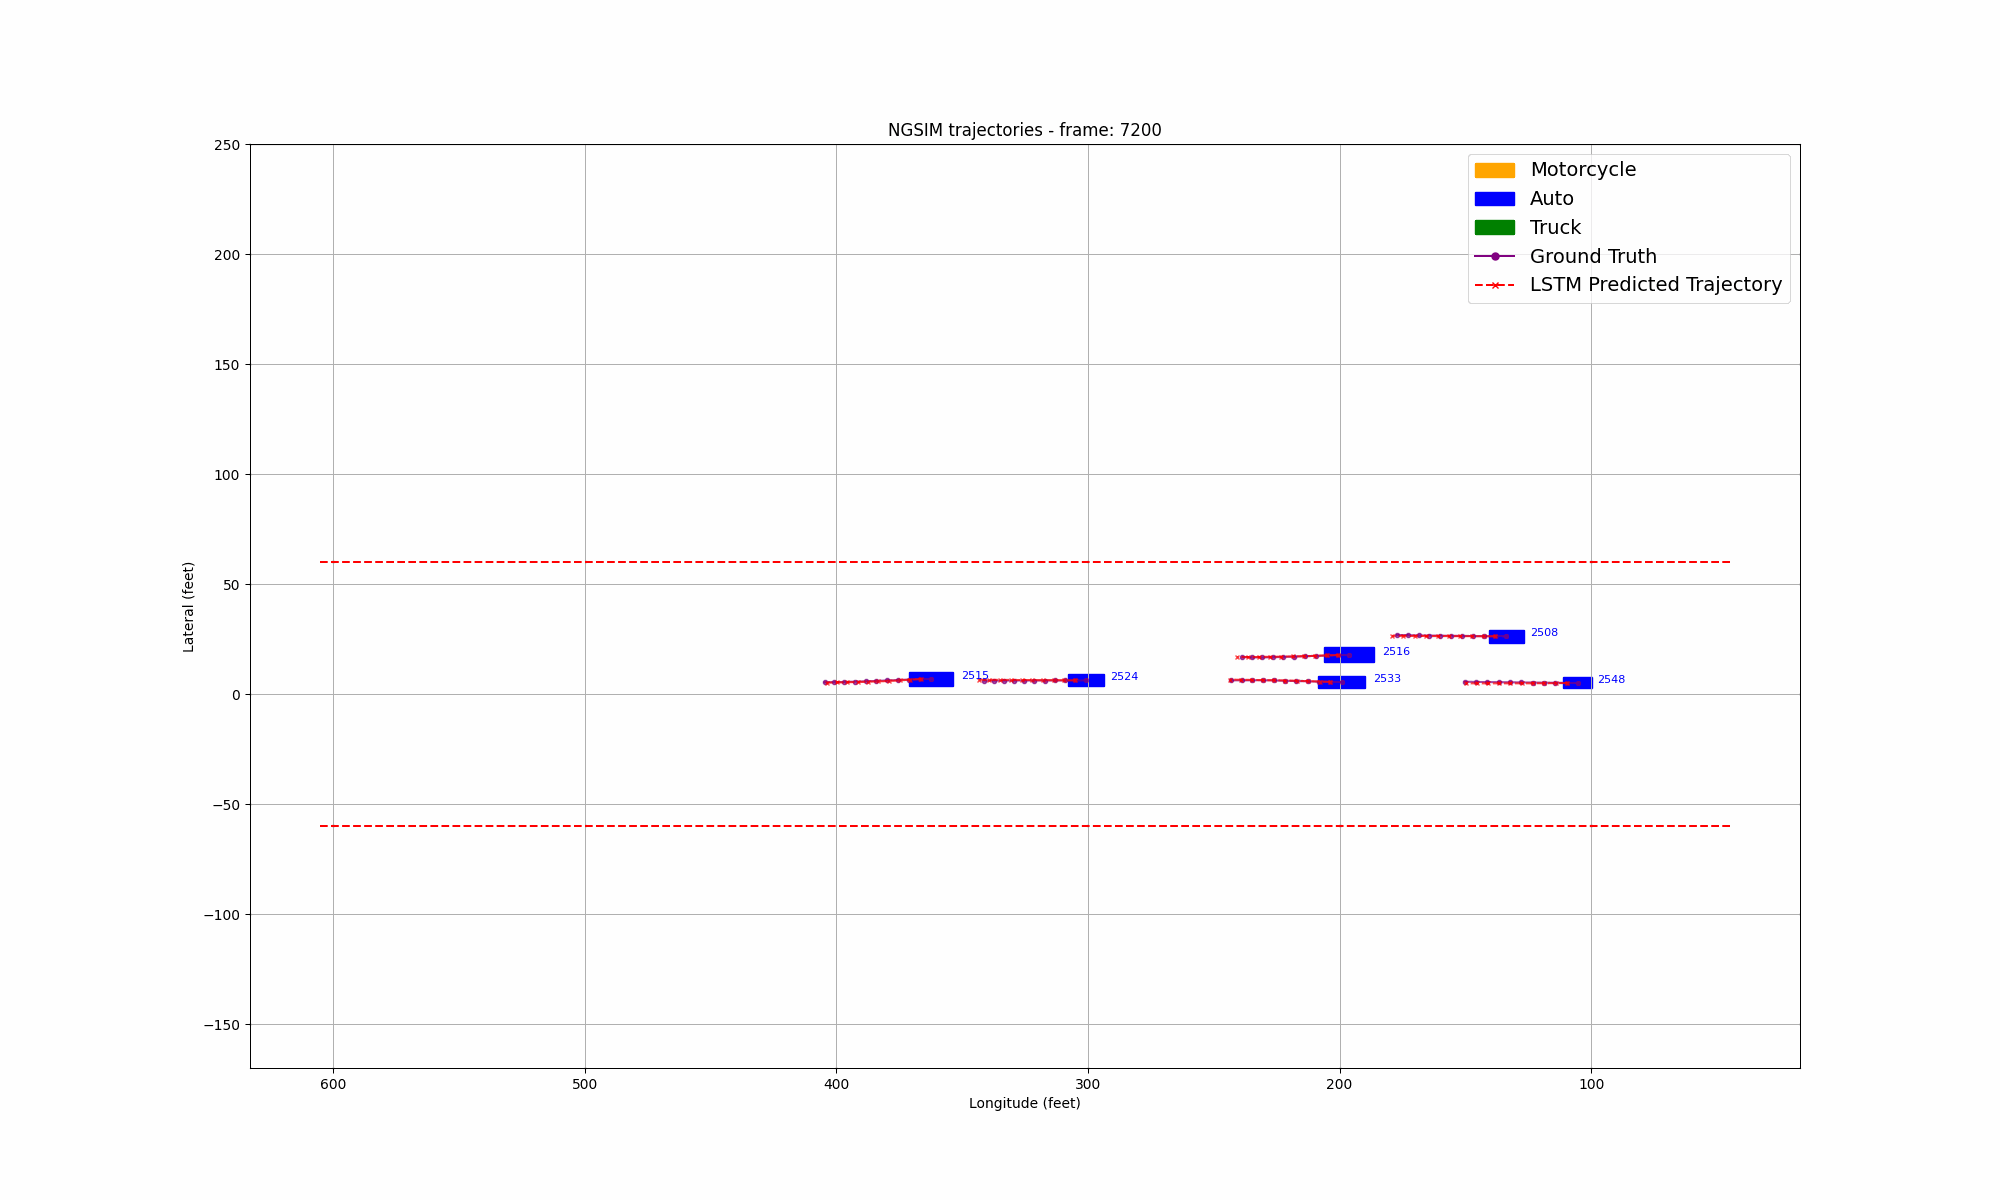Click the vehicle ID label '2548'
This screenshot has width=2000, height=1200.
coord(1611,680)
